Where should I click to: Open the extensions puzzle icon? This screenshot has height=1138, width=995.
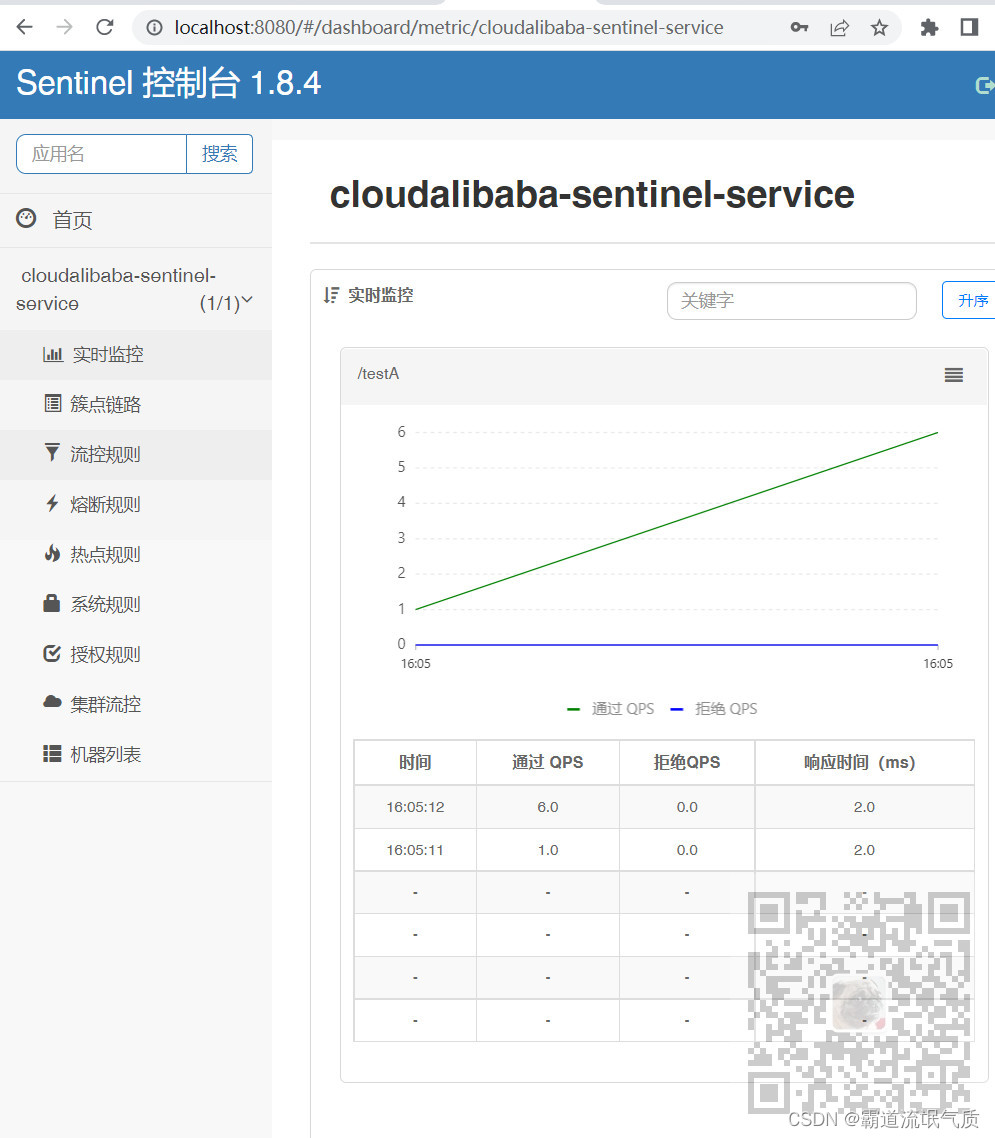click(x=929, y=28)
